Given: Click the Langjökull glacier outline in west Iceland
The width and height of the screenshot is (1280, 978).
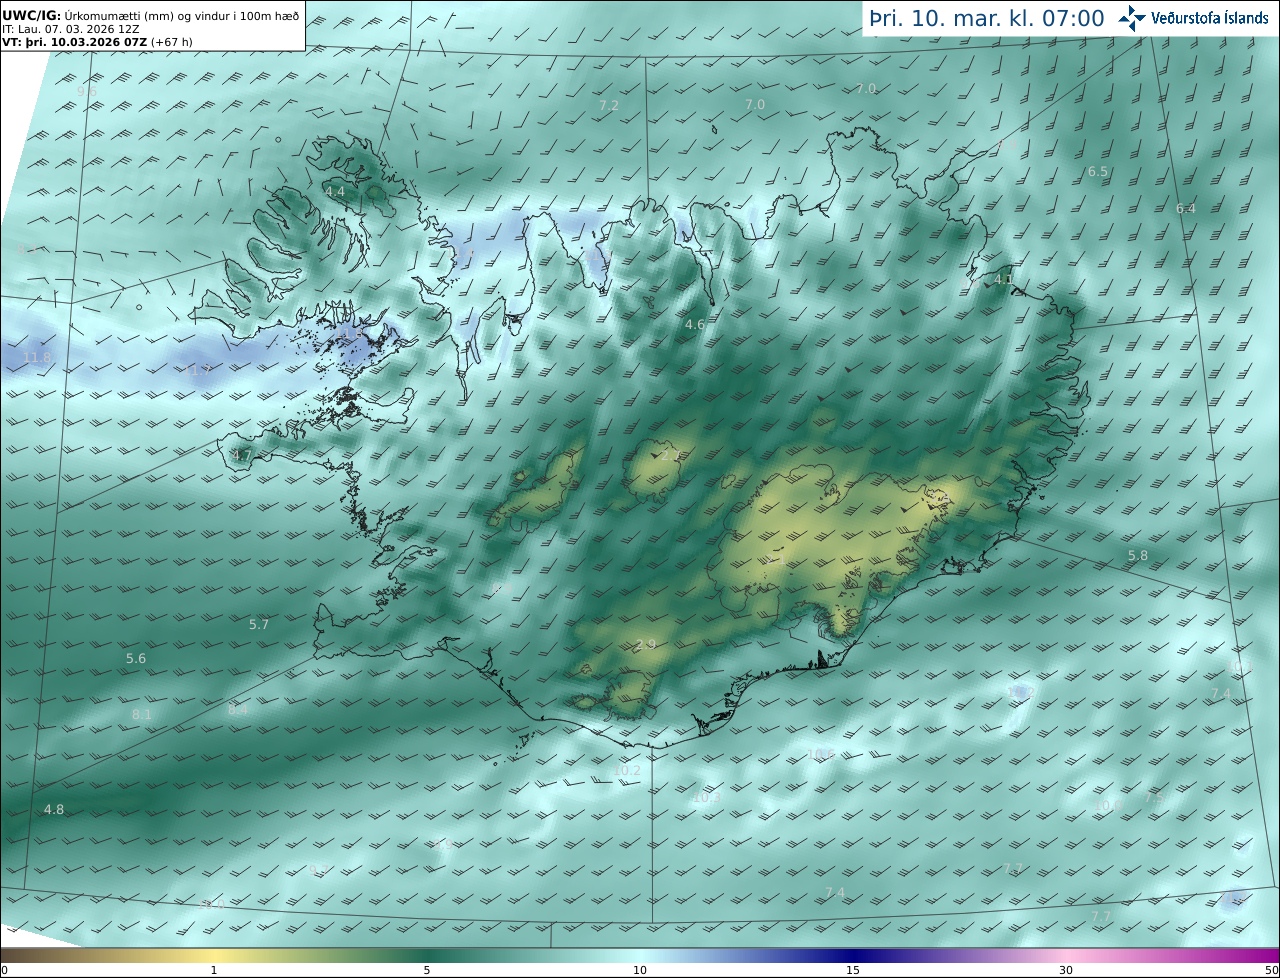Looking at the screenshot, I should tap(535, 490).
